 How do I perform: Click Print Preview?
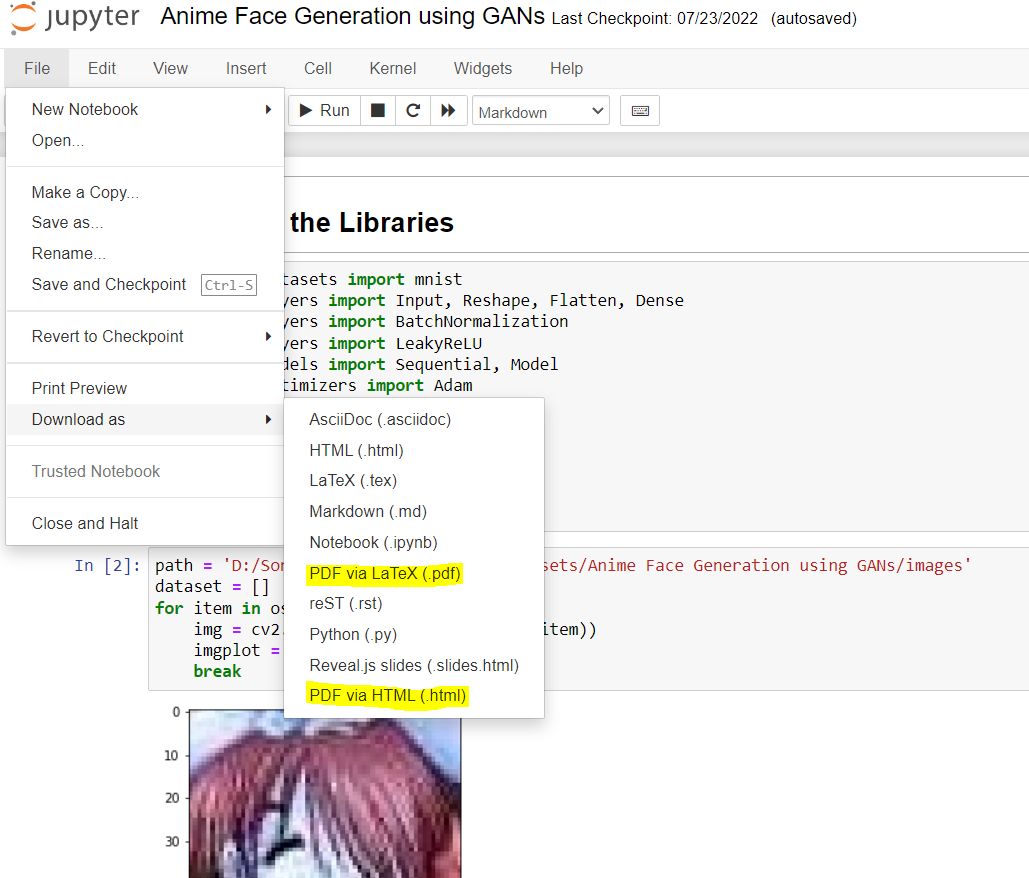(x=79, y=388)
